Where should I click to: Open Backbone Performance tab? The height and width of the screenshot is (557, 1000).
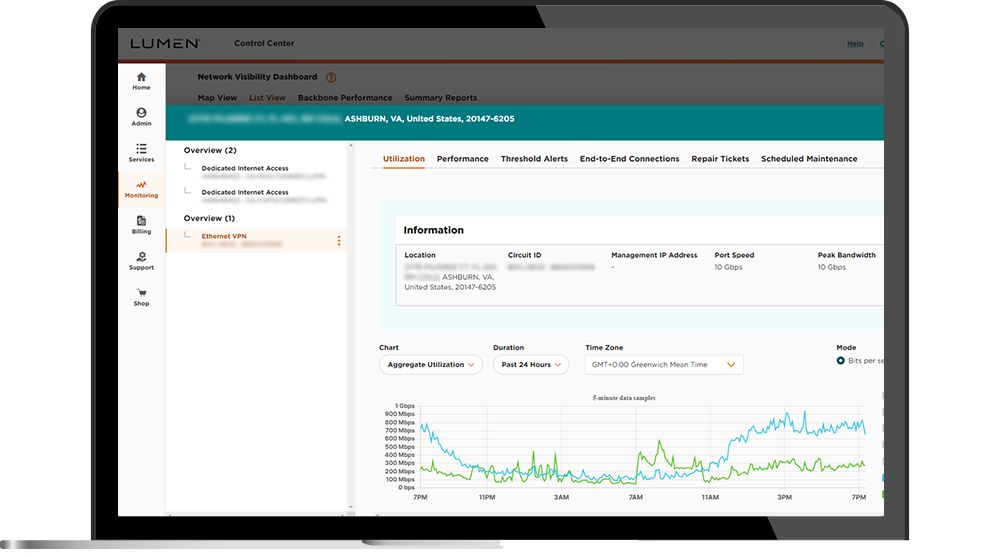click(x=345, y=98)
